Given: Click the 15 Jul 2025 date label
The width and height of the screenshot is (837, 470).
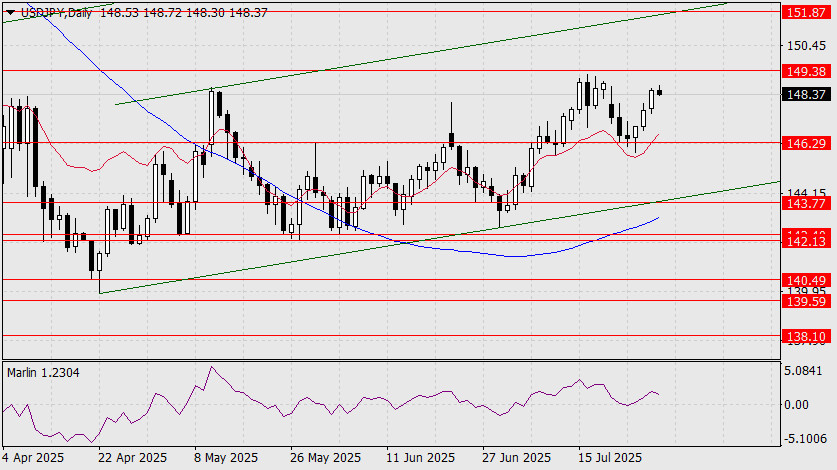Looking at the screenshot, I should 610,458.
